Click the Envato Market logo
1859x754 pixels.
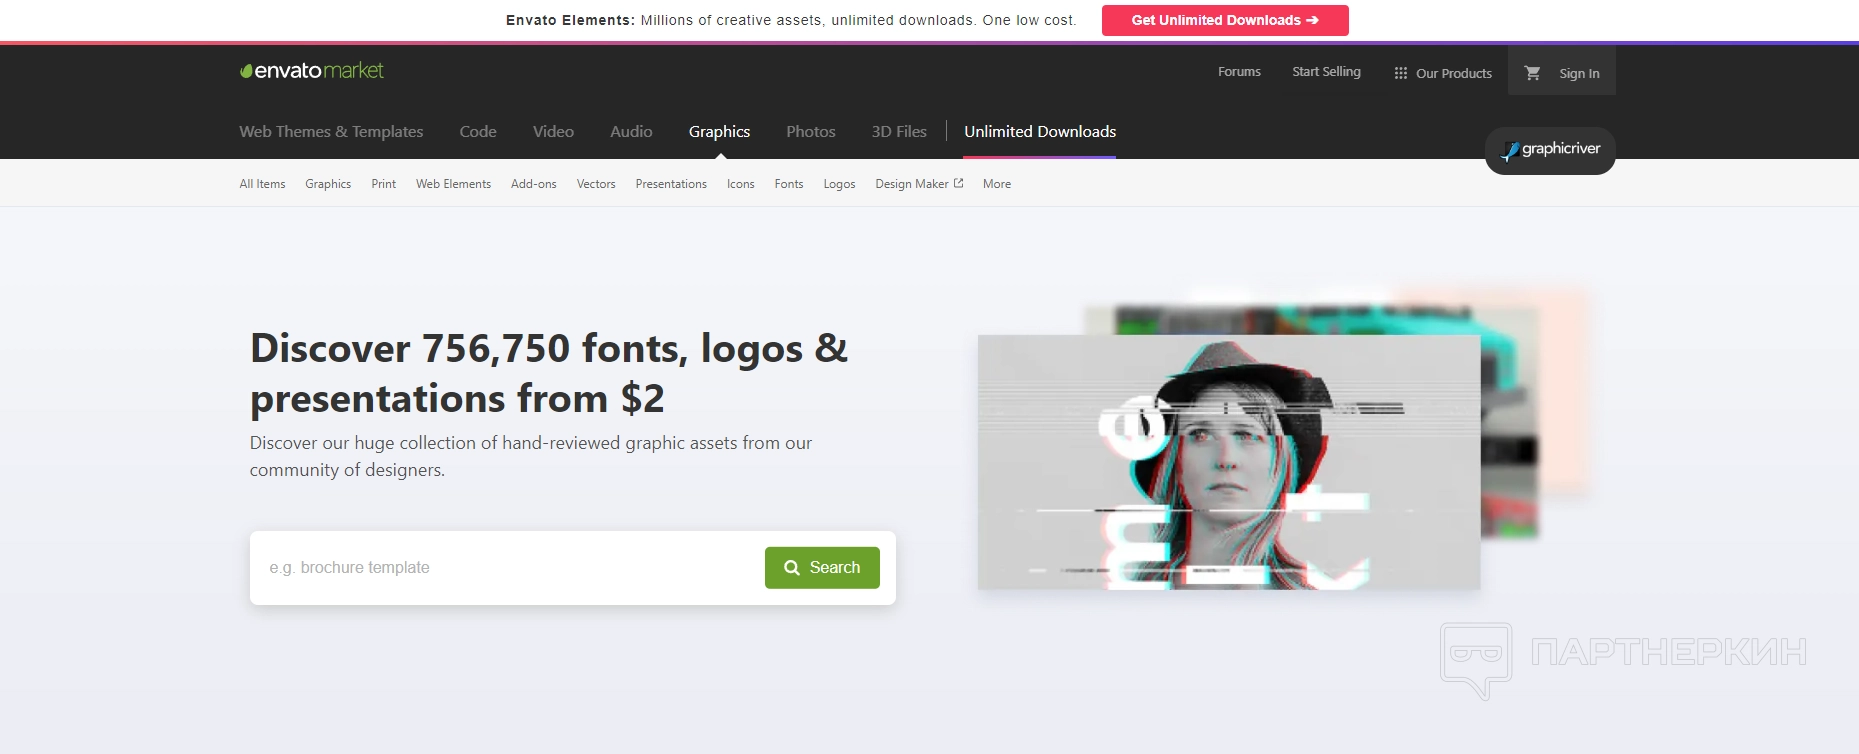pos(311,71)
